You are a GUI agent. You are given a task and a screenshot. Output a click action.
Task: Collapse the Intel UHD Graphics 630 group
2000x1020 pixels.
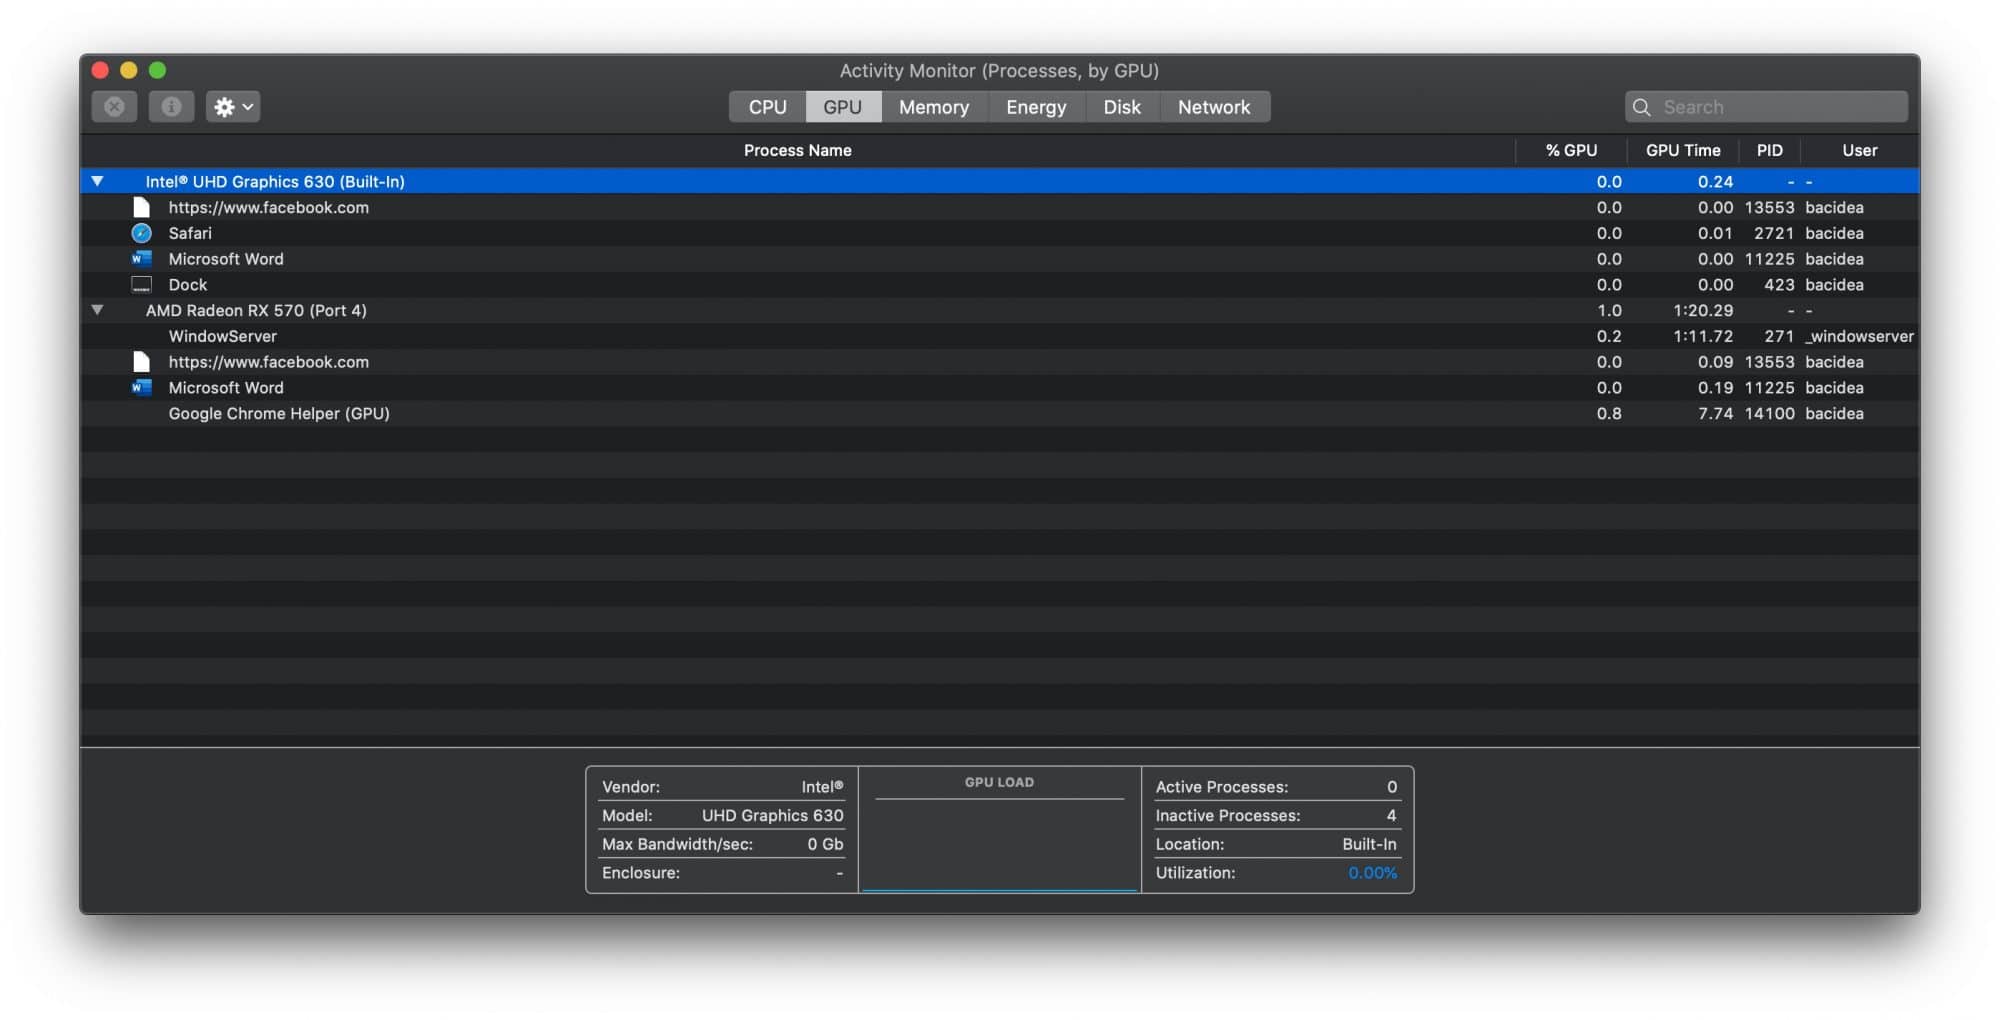tap(98, 181)
